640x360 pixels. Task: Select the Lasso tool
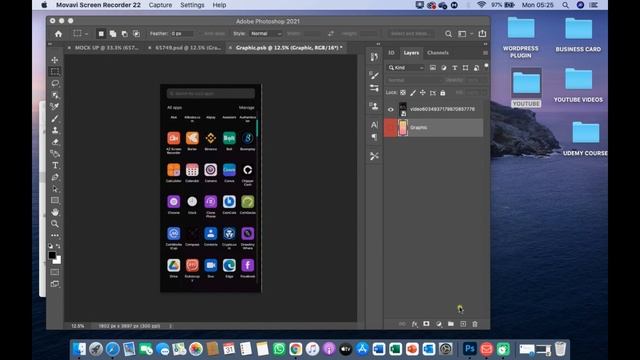pos(55,83)
